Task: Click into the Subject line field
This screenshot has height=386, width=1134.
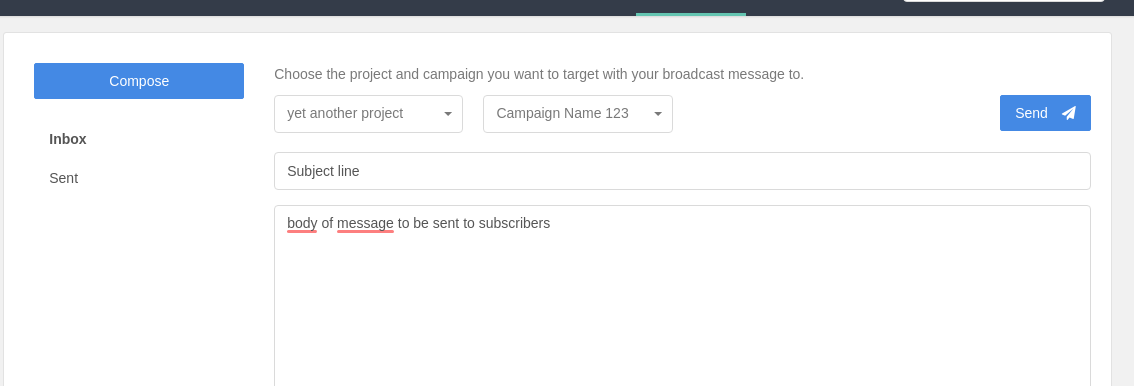Action: click(x=682, y=171)
